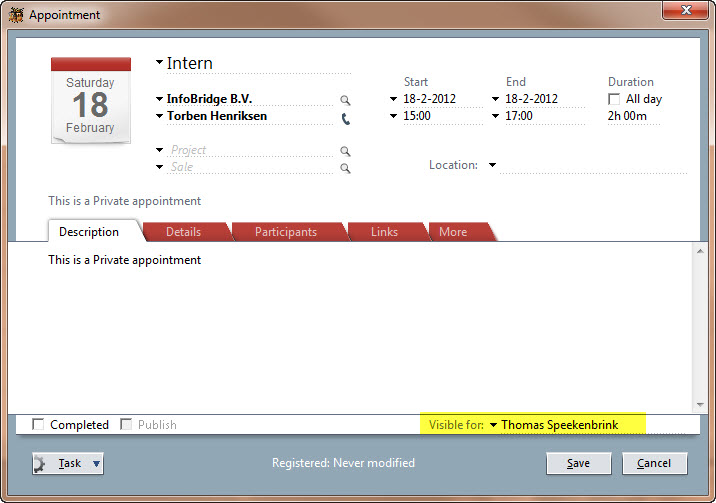Open the Project search magnifier

pos(345,151)
